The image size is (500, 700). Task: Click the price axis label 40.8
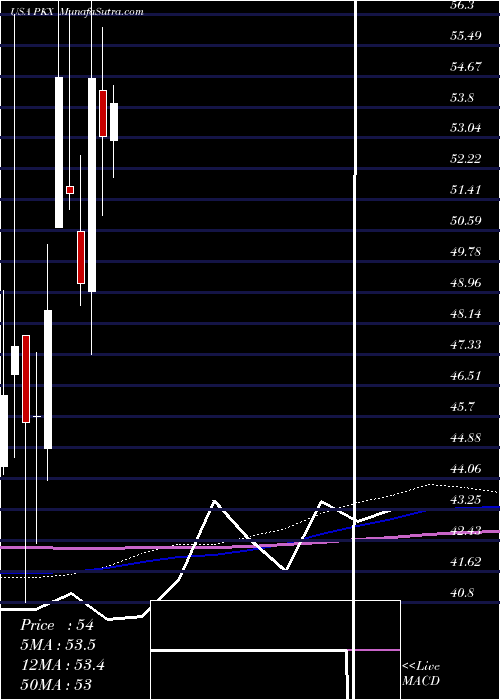click(x=462, y=592)
